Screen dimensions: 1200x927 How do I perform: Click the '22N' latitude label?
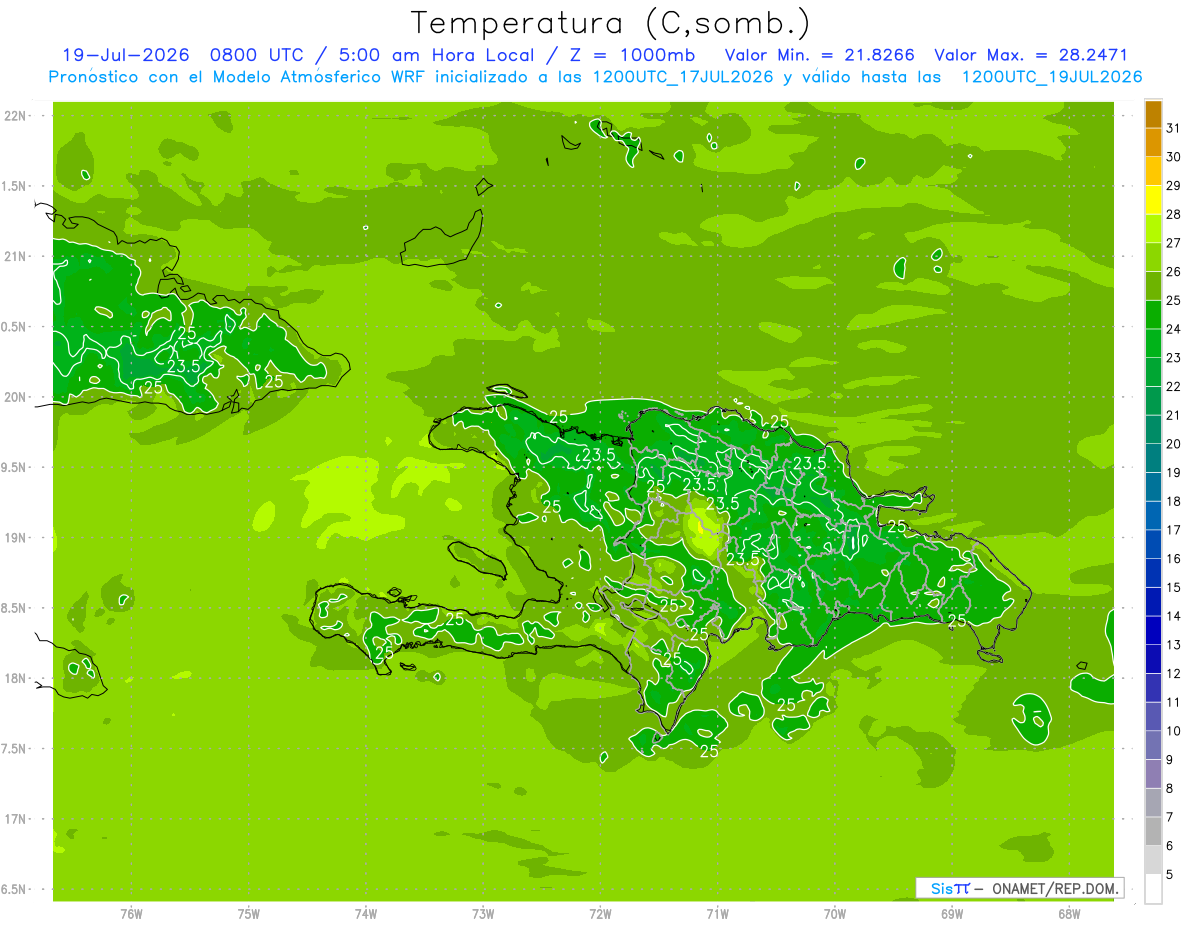pos(16,116)
